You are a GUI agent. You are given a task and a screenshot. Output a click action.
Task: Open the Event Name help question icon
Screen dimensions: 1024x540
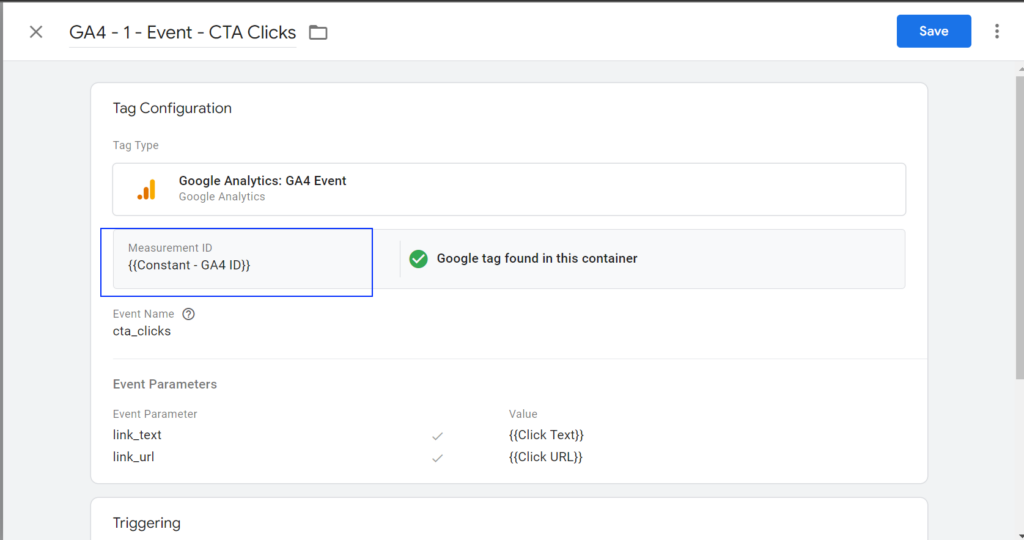188,314
